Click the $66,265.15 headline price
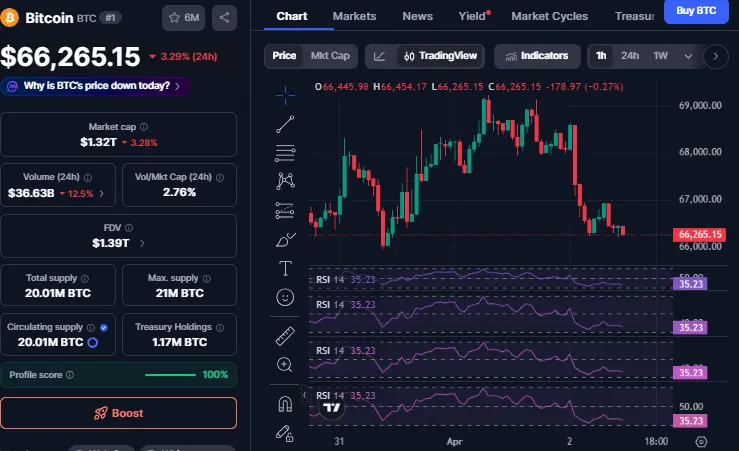This screenshot has height=451, width=739. click(x=70, y=57)
